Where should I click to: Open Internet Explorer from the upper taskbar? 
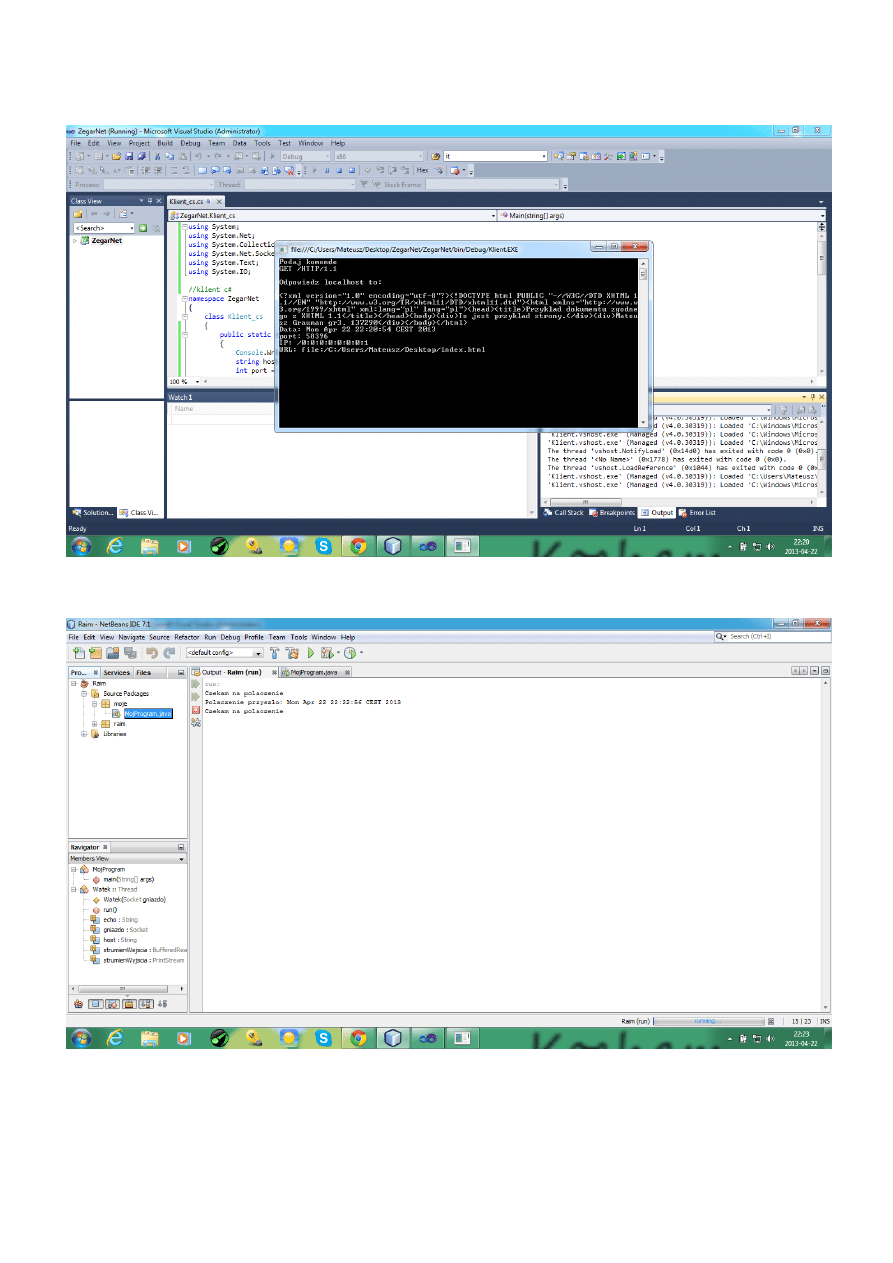point(115,546)
